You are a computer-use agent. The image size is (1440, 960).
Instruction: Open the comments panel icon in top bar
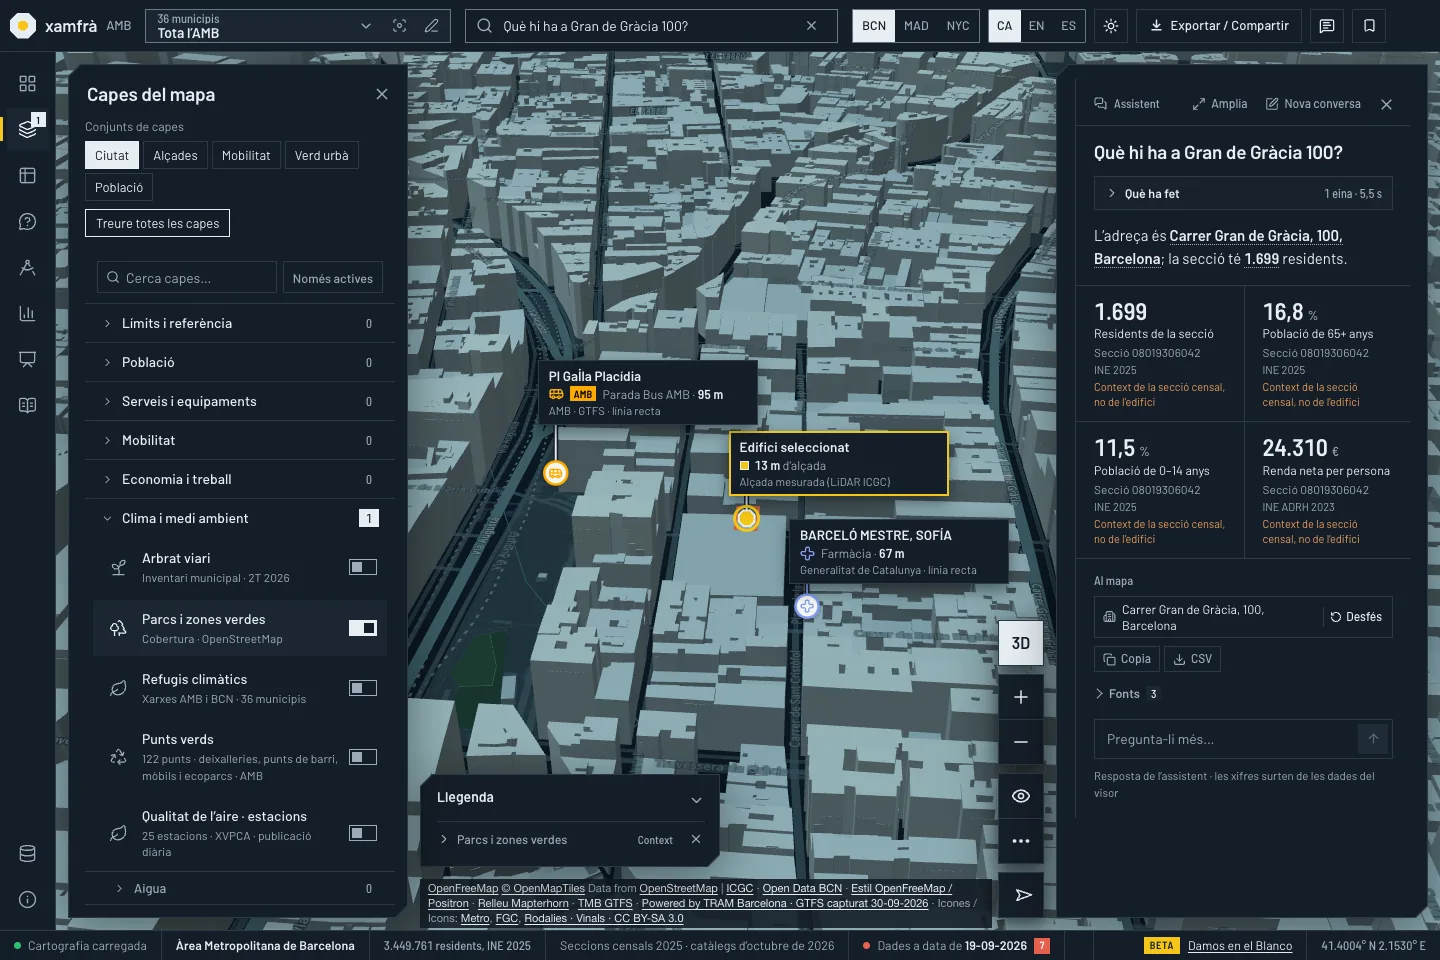(x=1327, y=26)
